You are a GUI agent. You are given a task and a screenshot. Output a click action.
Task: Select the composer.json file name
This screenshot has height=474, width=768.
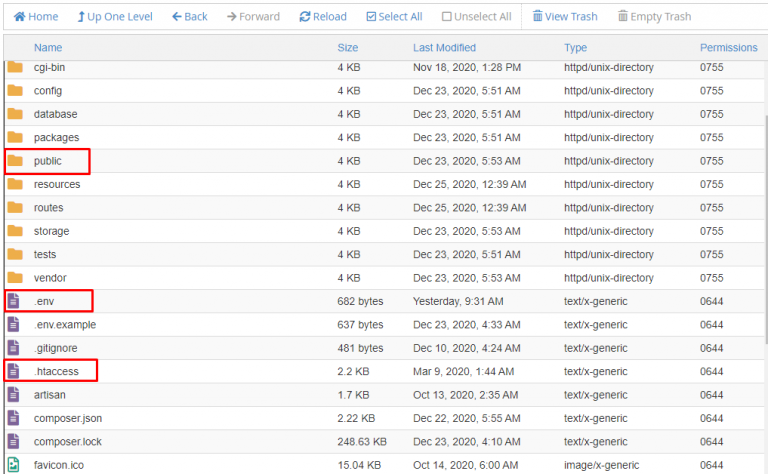click(68, 418)
